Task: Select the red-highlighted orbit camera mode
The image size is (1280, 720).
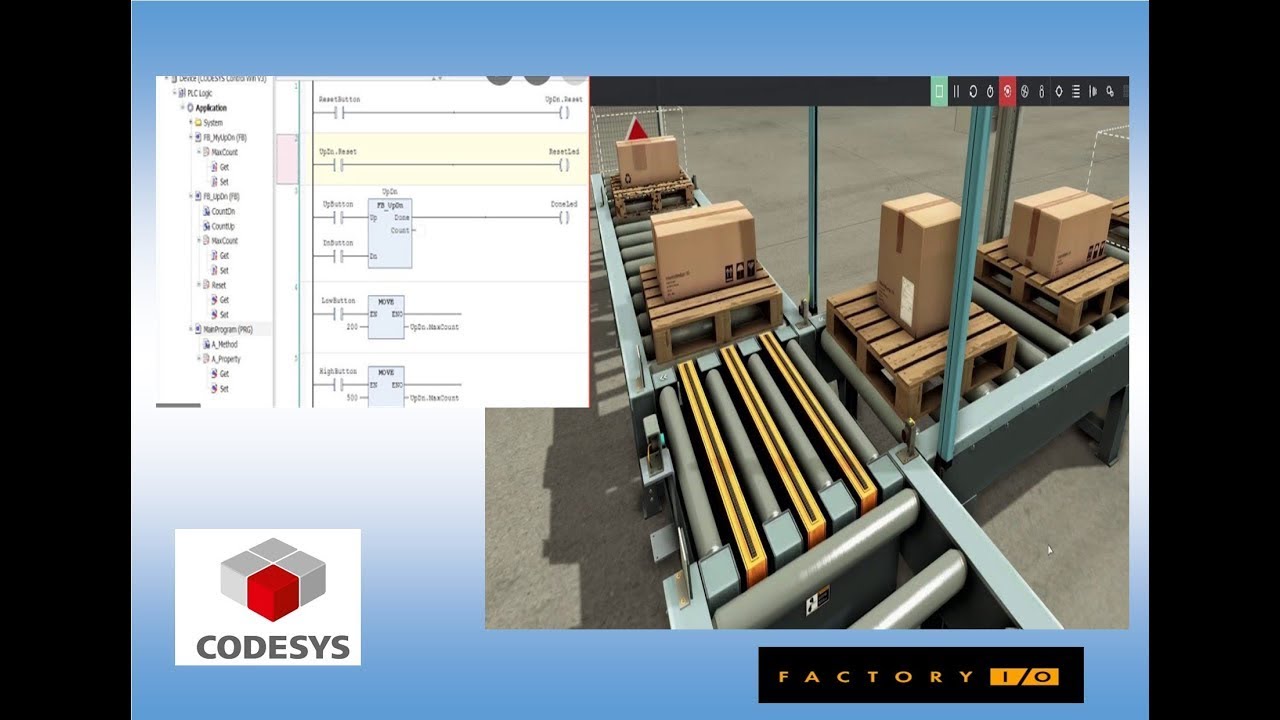Action: (1008, 91)
